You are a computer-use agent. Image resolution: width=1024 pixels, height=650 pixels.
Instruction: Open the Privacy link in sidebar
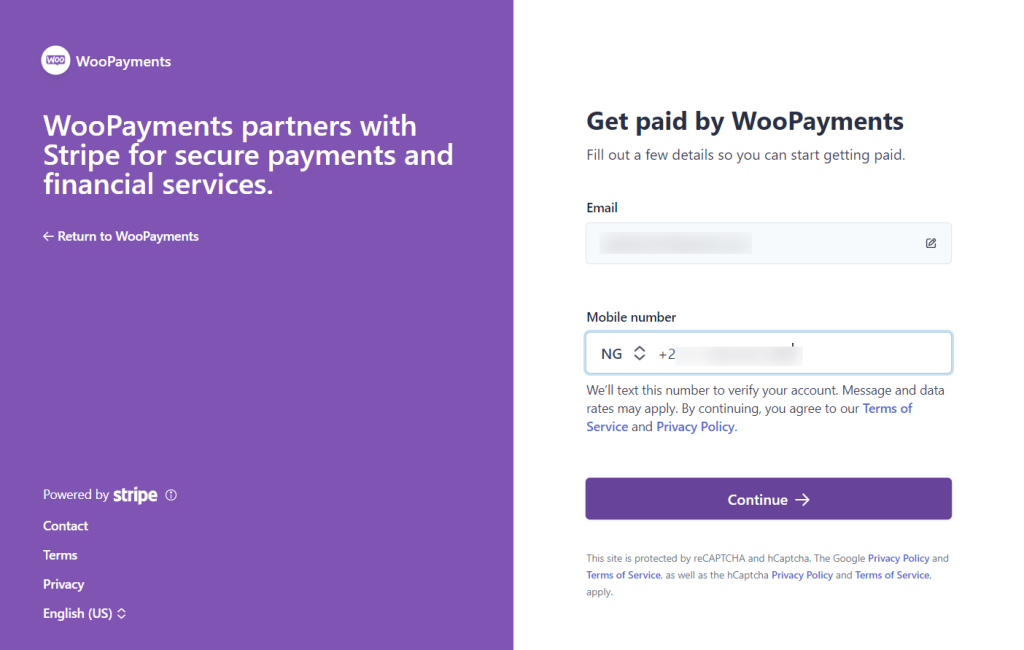coord(63,584)
